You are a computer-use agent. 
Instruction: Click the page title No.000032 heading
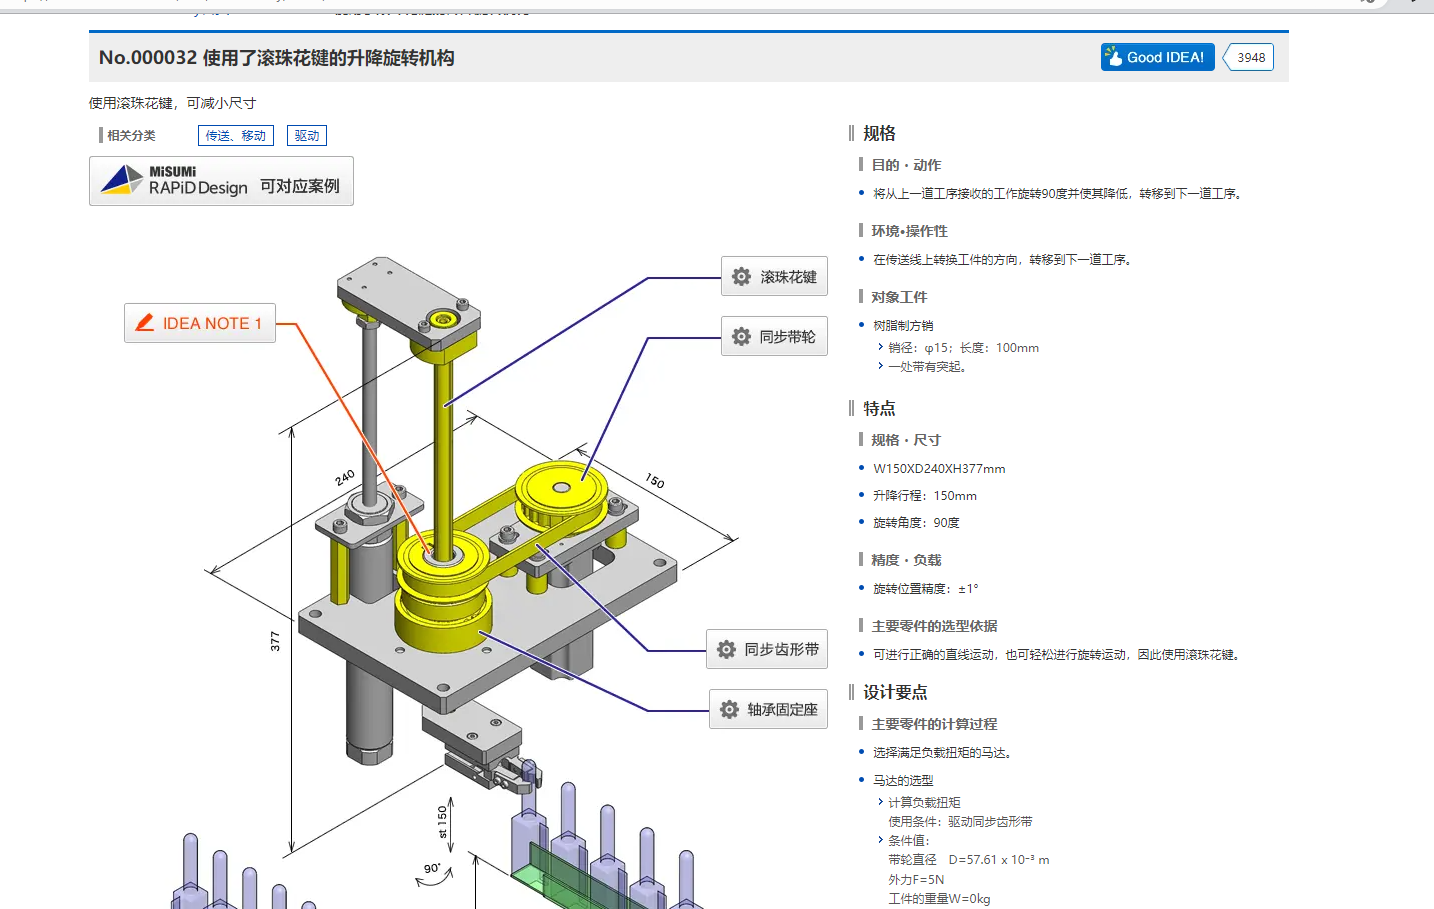coord(276,58)
